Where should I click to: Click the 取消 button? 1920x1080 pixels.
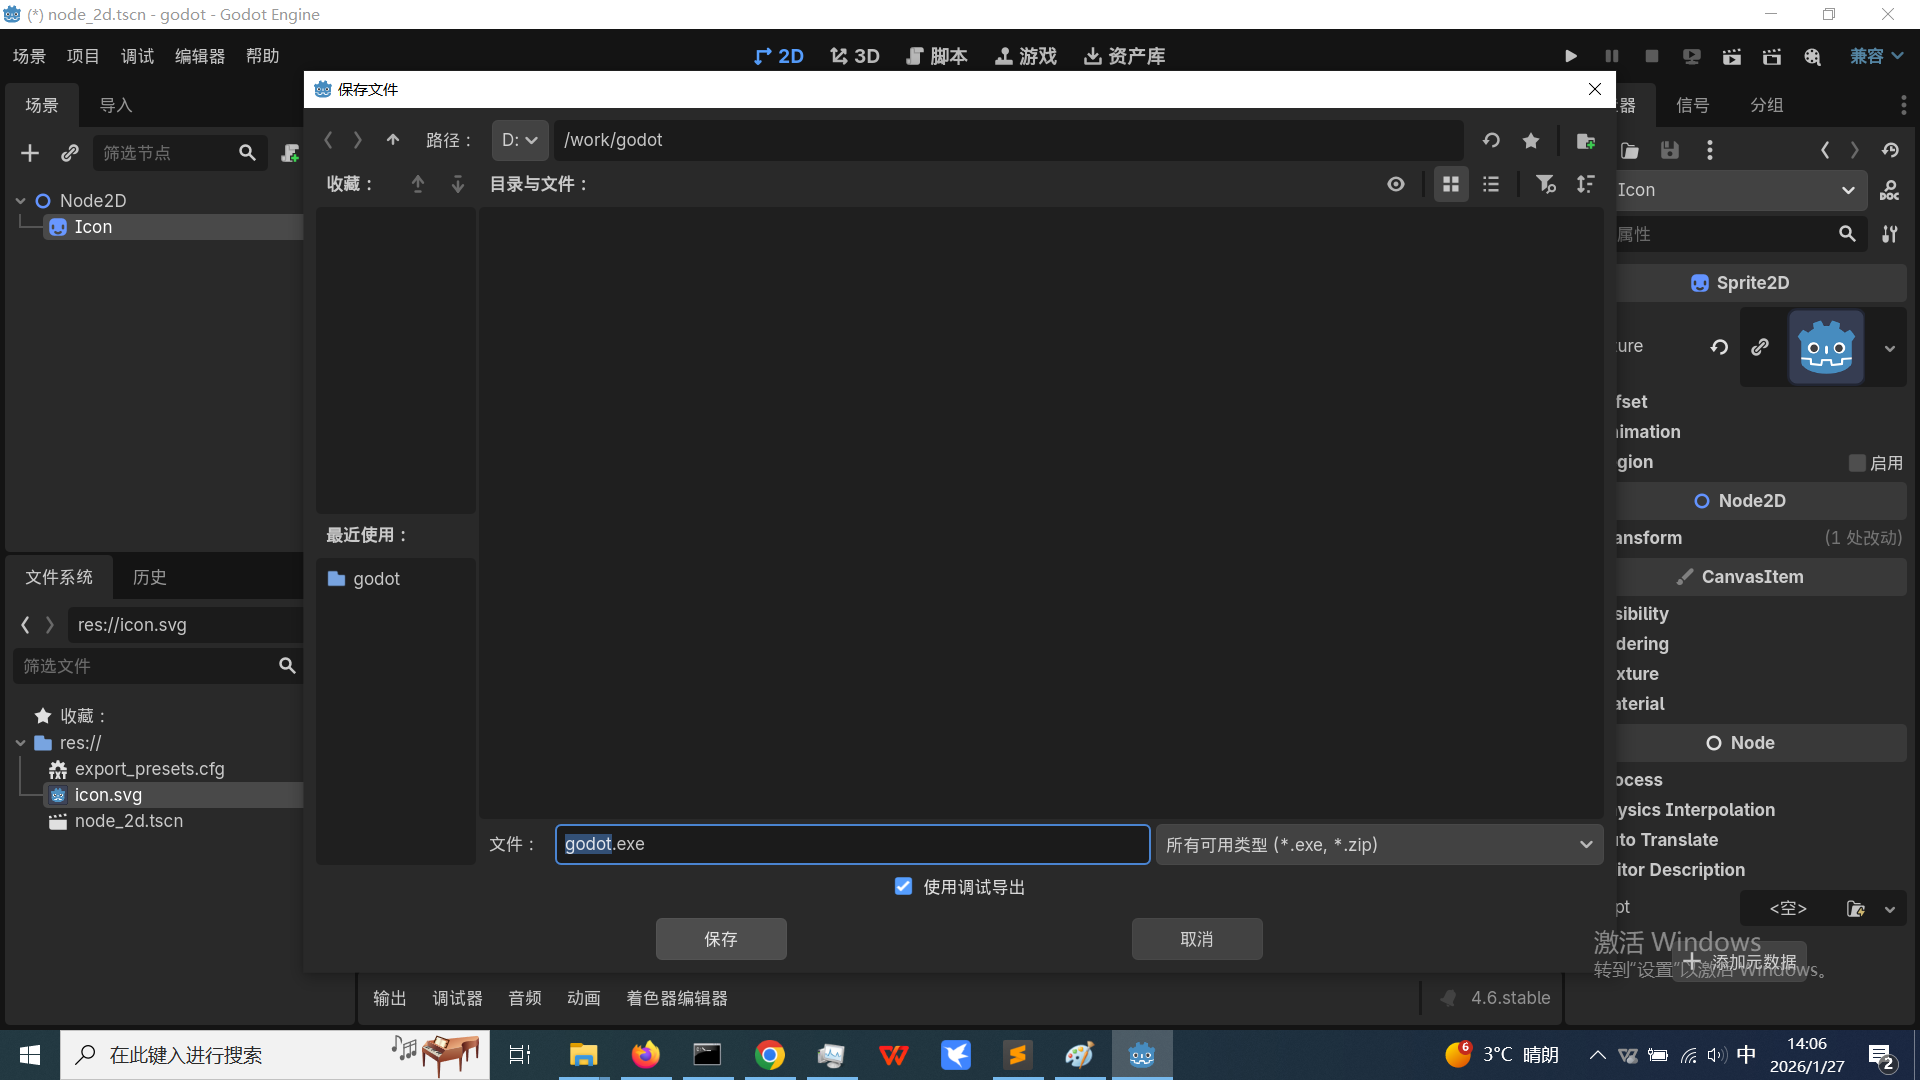click(1196, 939)
